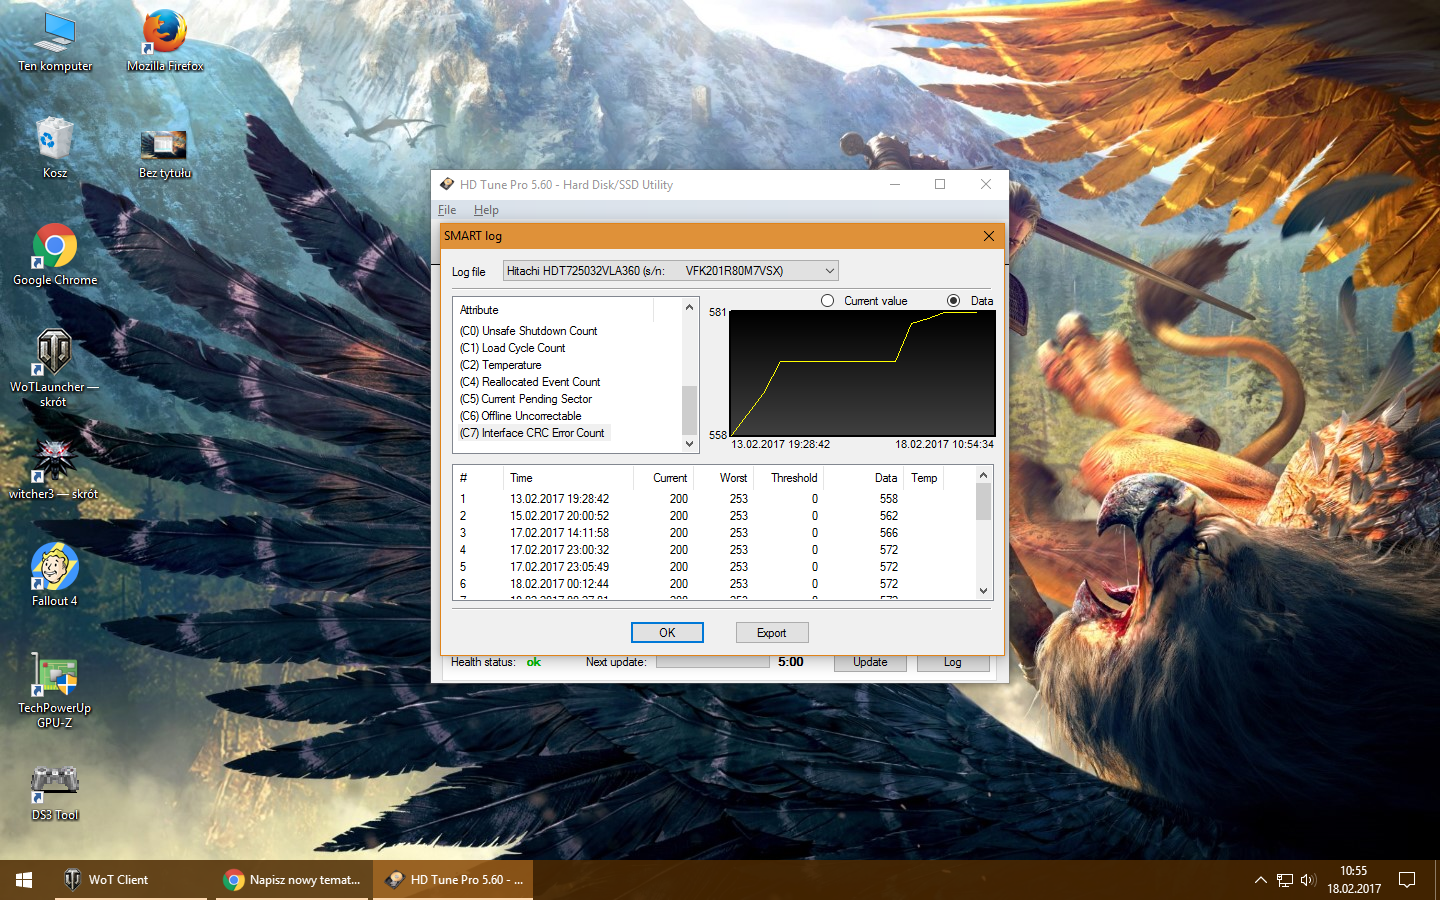Open Log file drive dropdown
This screenshot has width=1440, height=900.
coord(670,271)
